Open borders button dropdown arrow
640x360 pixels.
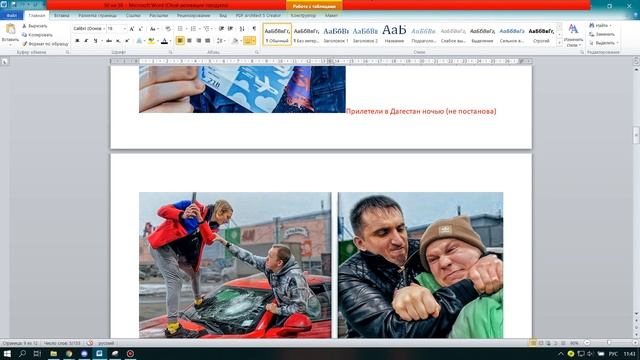tap(254, 41)
